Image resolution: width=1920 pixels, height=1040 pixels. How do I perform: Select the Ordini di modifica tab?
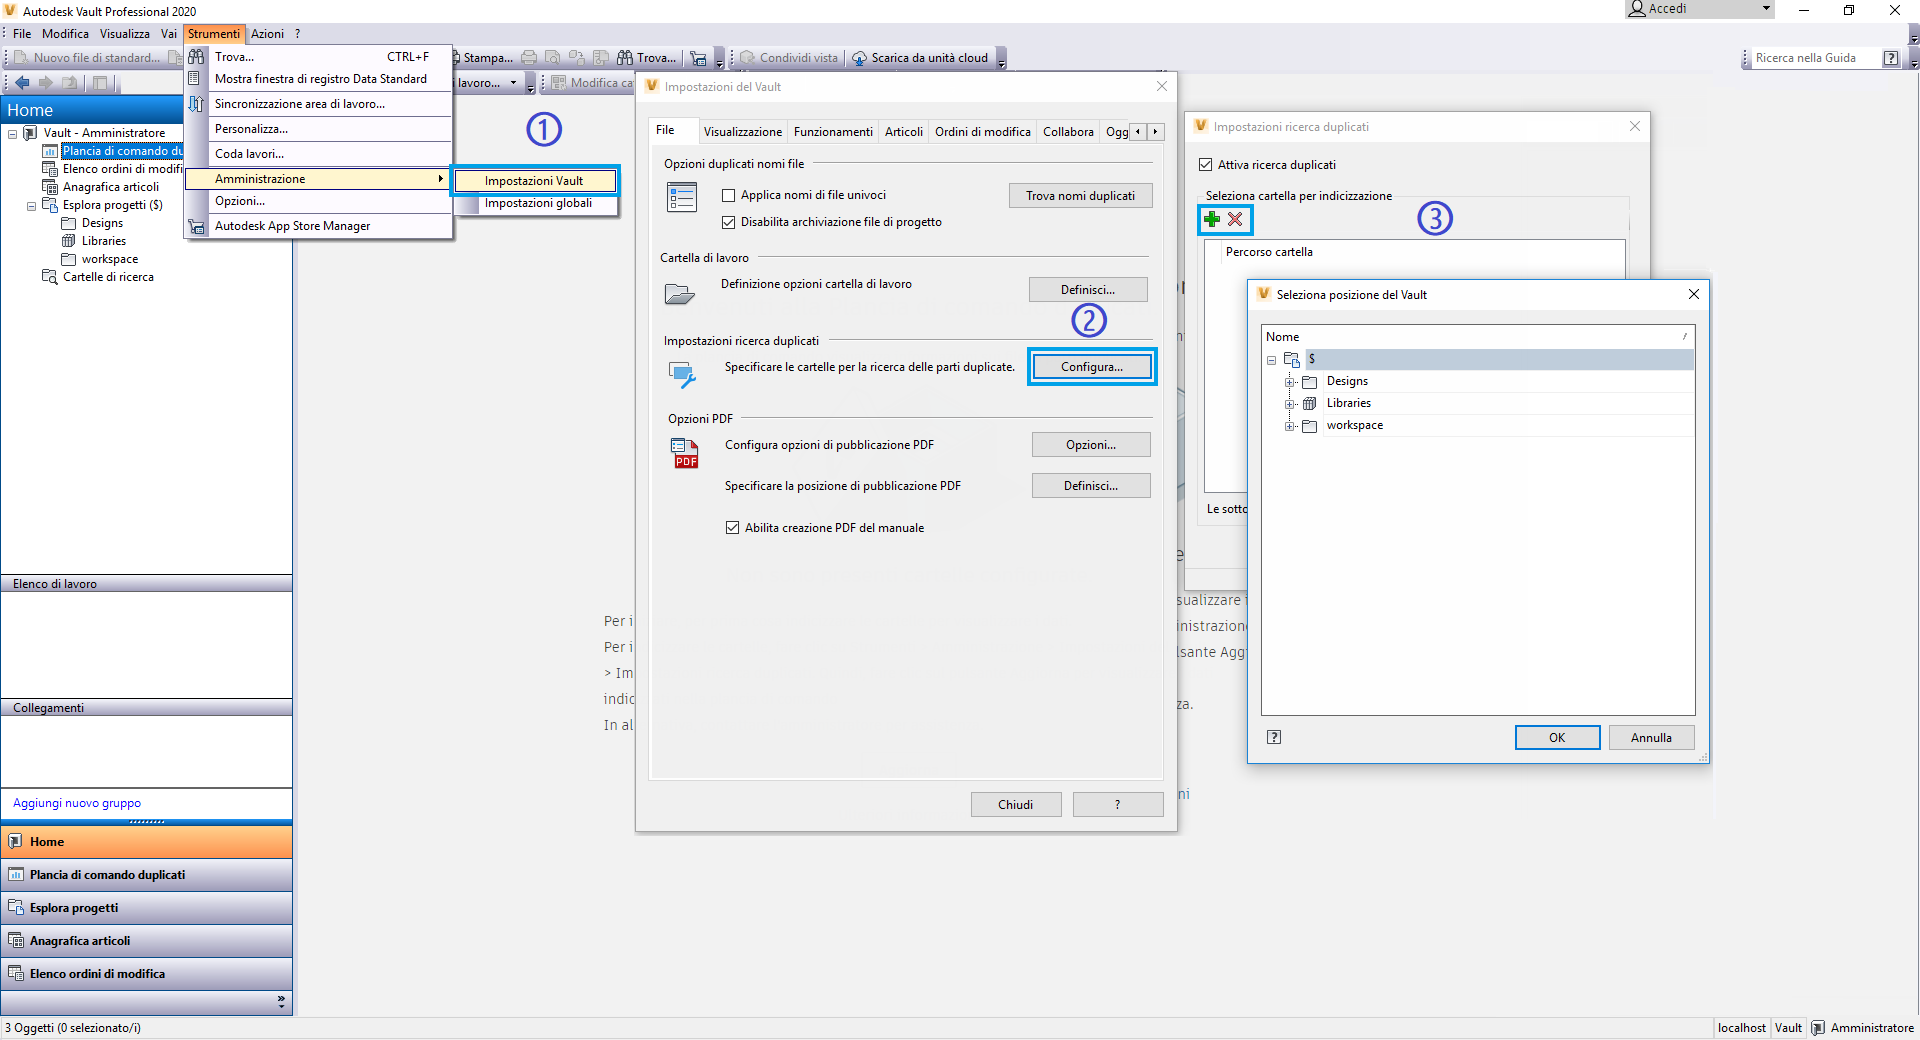(x=983, y=132)
